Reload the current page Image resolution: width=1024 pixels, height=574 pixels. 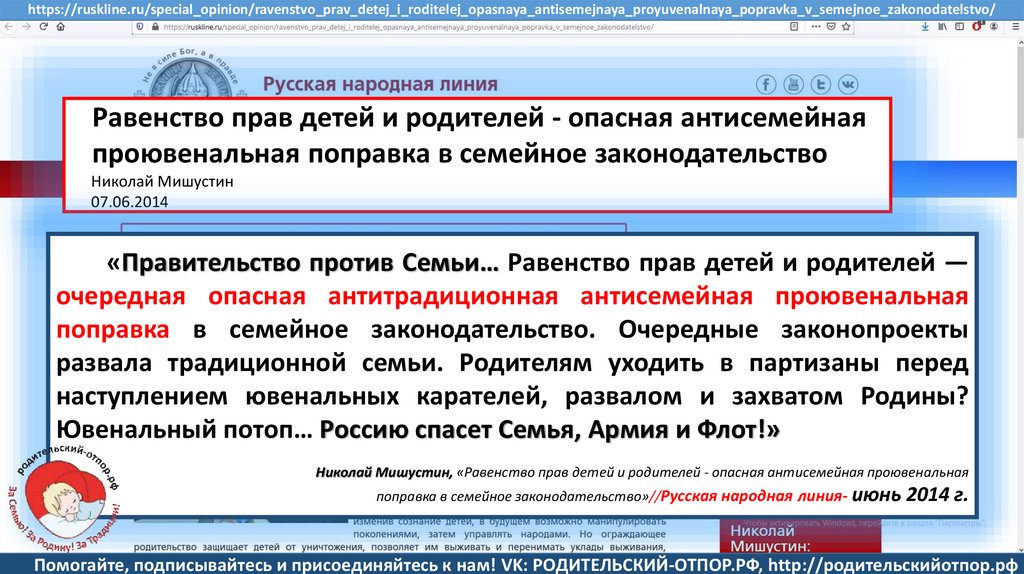pos(44,27)
